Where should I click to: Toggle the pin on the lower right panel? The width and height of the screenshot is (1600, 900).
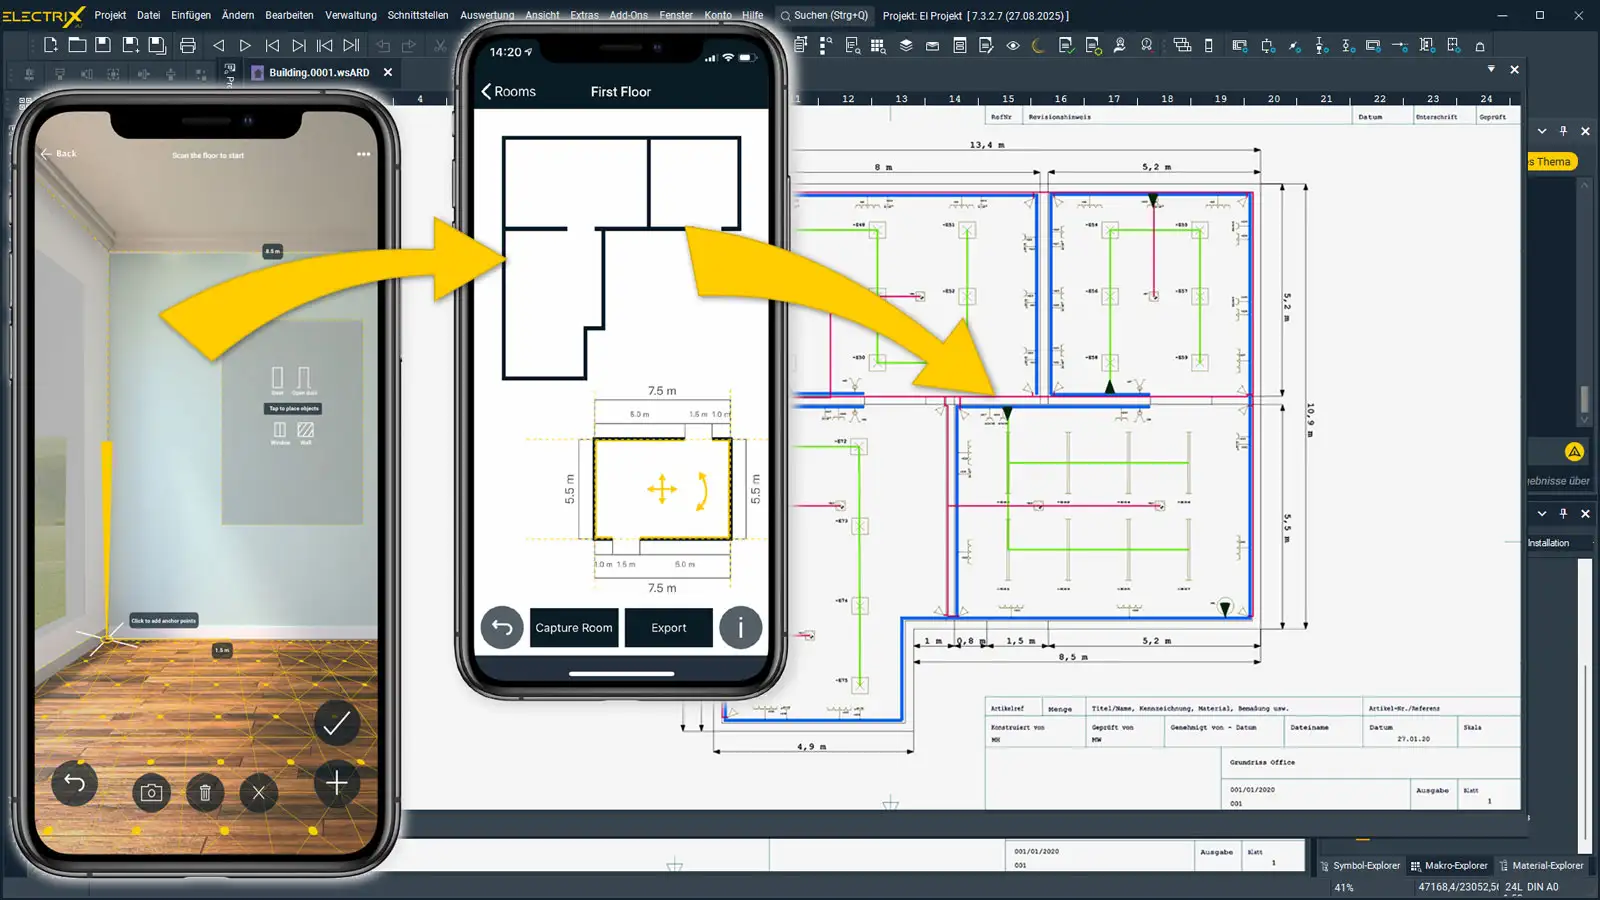[x=1564, y=513]
